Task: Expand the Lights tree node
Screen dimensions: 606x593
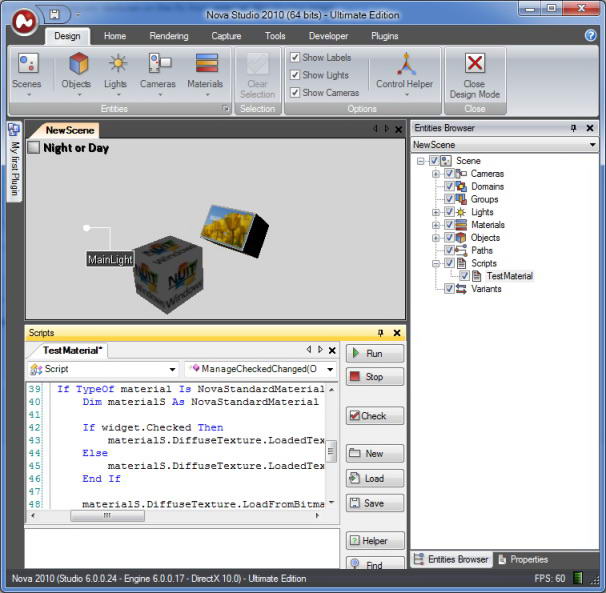Action: [x=436, y=212]
